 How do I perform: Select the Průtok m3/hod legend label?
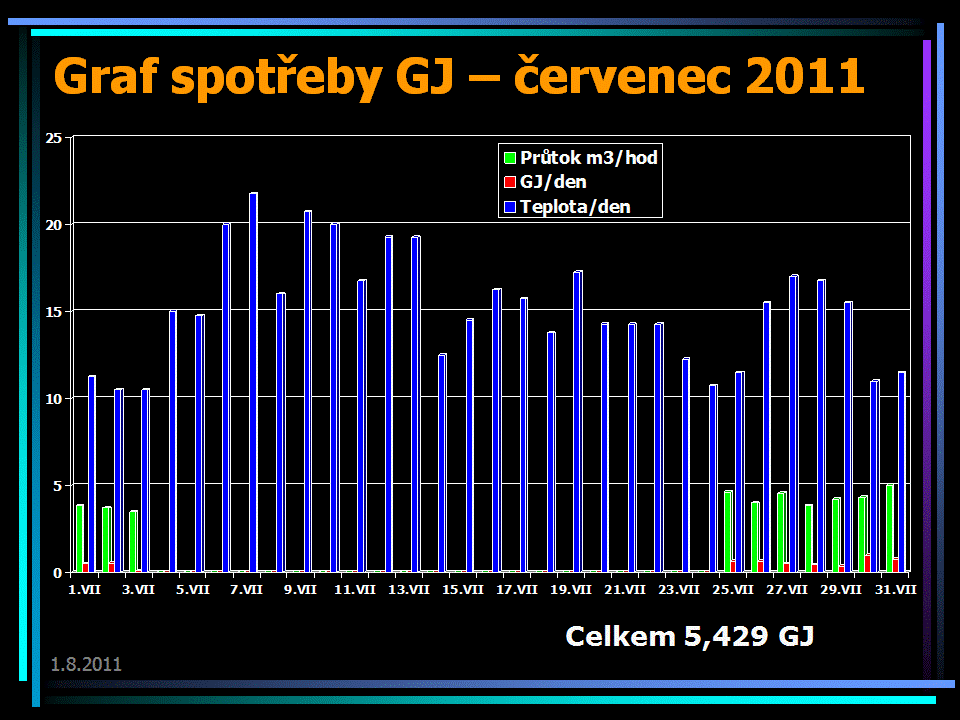tap(589, 158)
